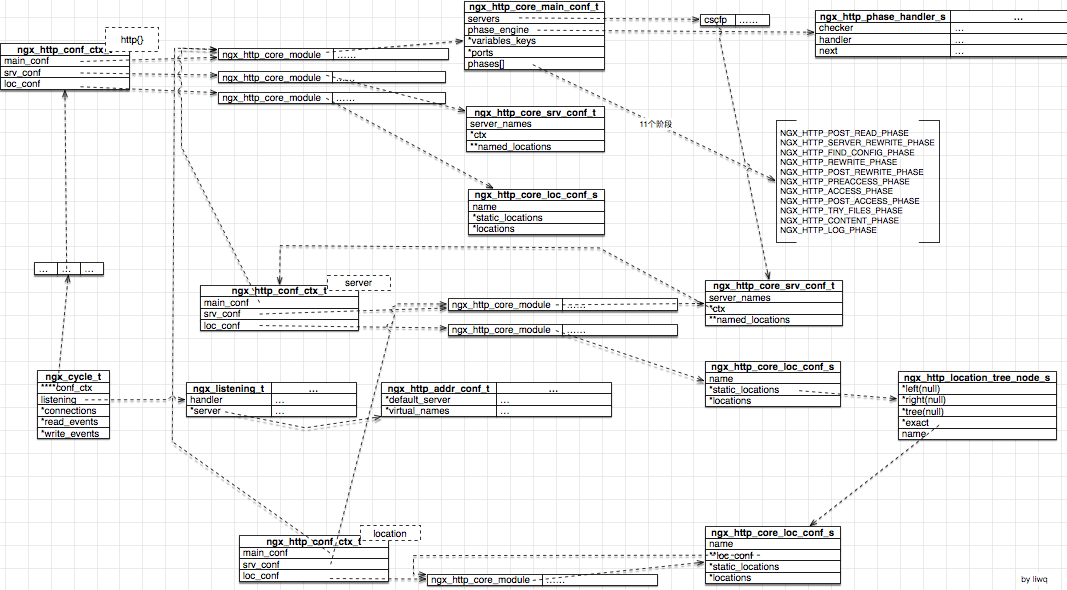Click the ngx_http_location_tree_node_s header

977,378
